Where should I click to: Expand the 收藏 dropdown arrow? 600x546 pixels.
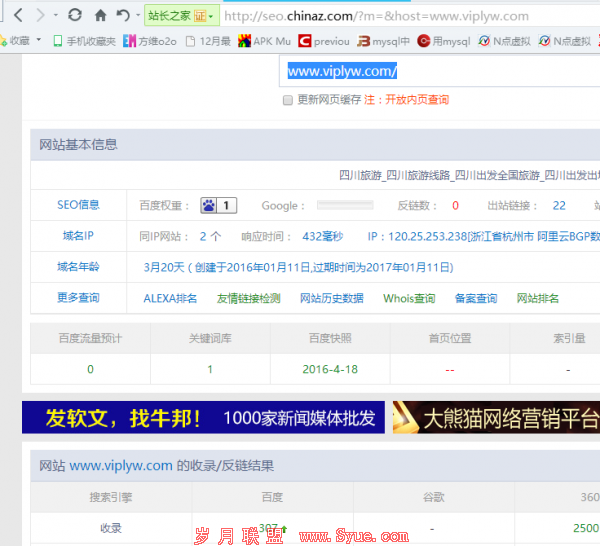(39, 40)
